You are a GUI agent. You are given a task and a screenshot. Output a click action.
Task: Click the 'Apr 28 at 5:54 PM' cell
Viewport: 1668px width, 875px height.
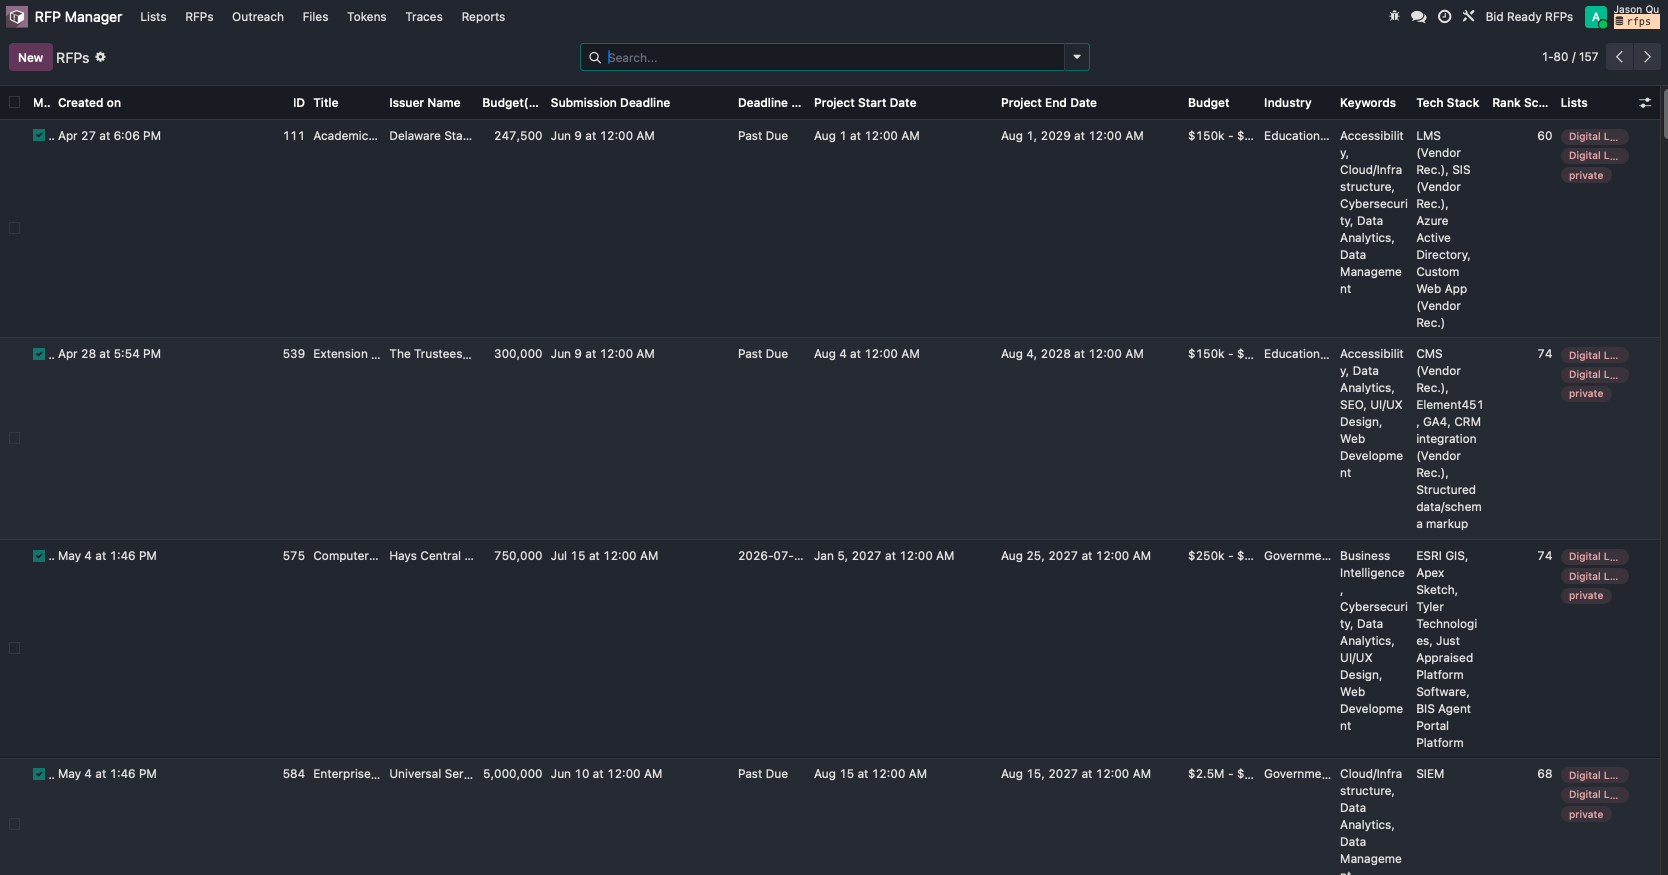point(109,354)
